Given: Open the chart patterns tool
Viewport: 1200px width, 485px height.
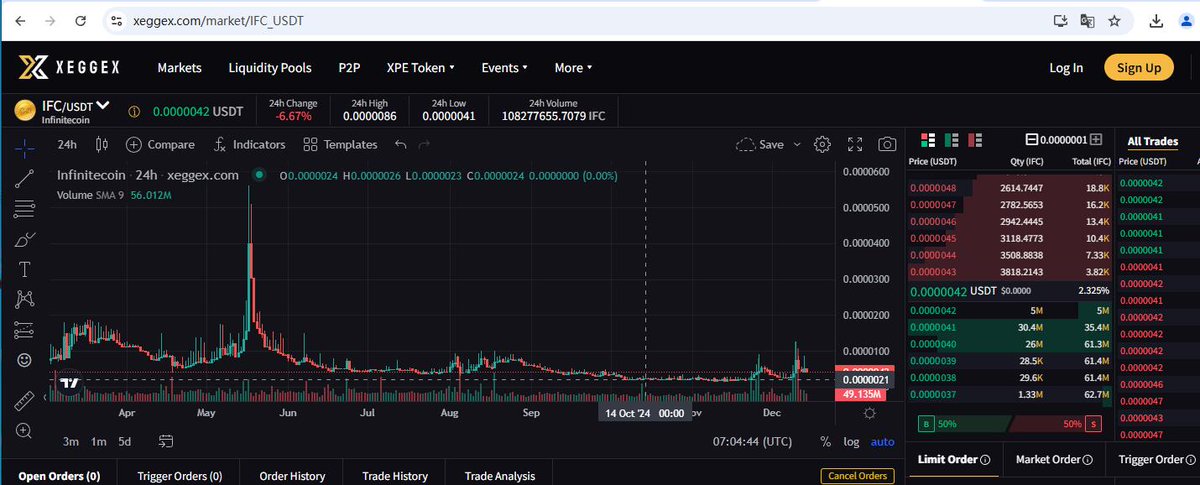Looking at the screenshot, I should coord(25,299).
